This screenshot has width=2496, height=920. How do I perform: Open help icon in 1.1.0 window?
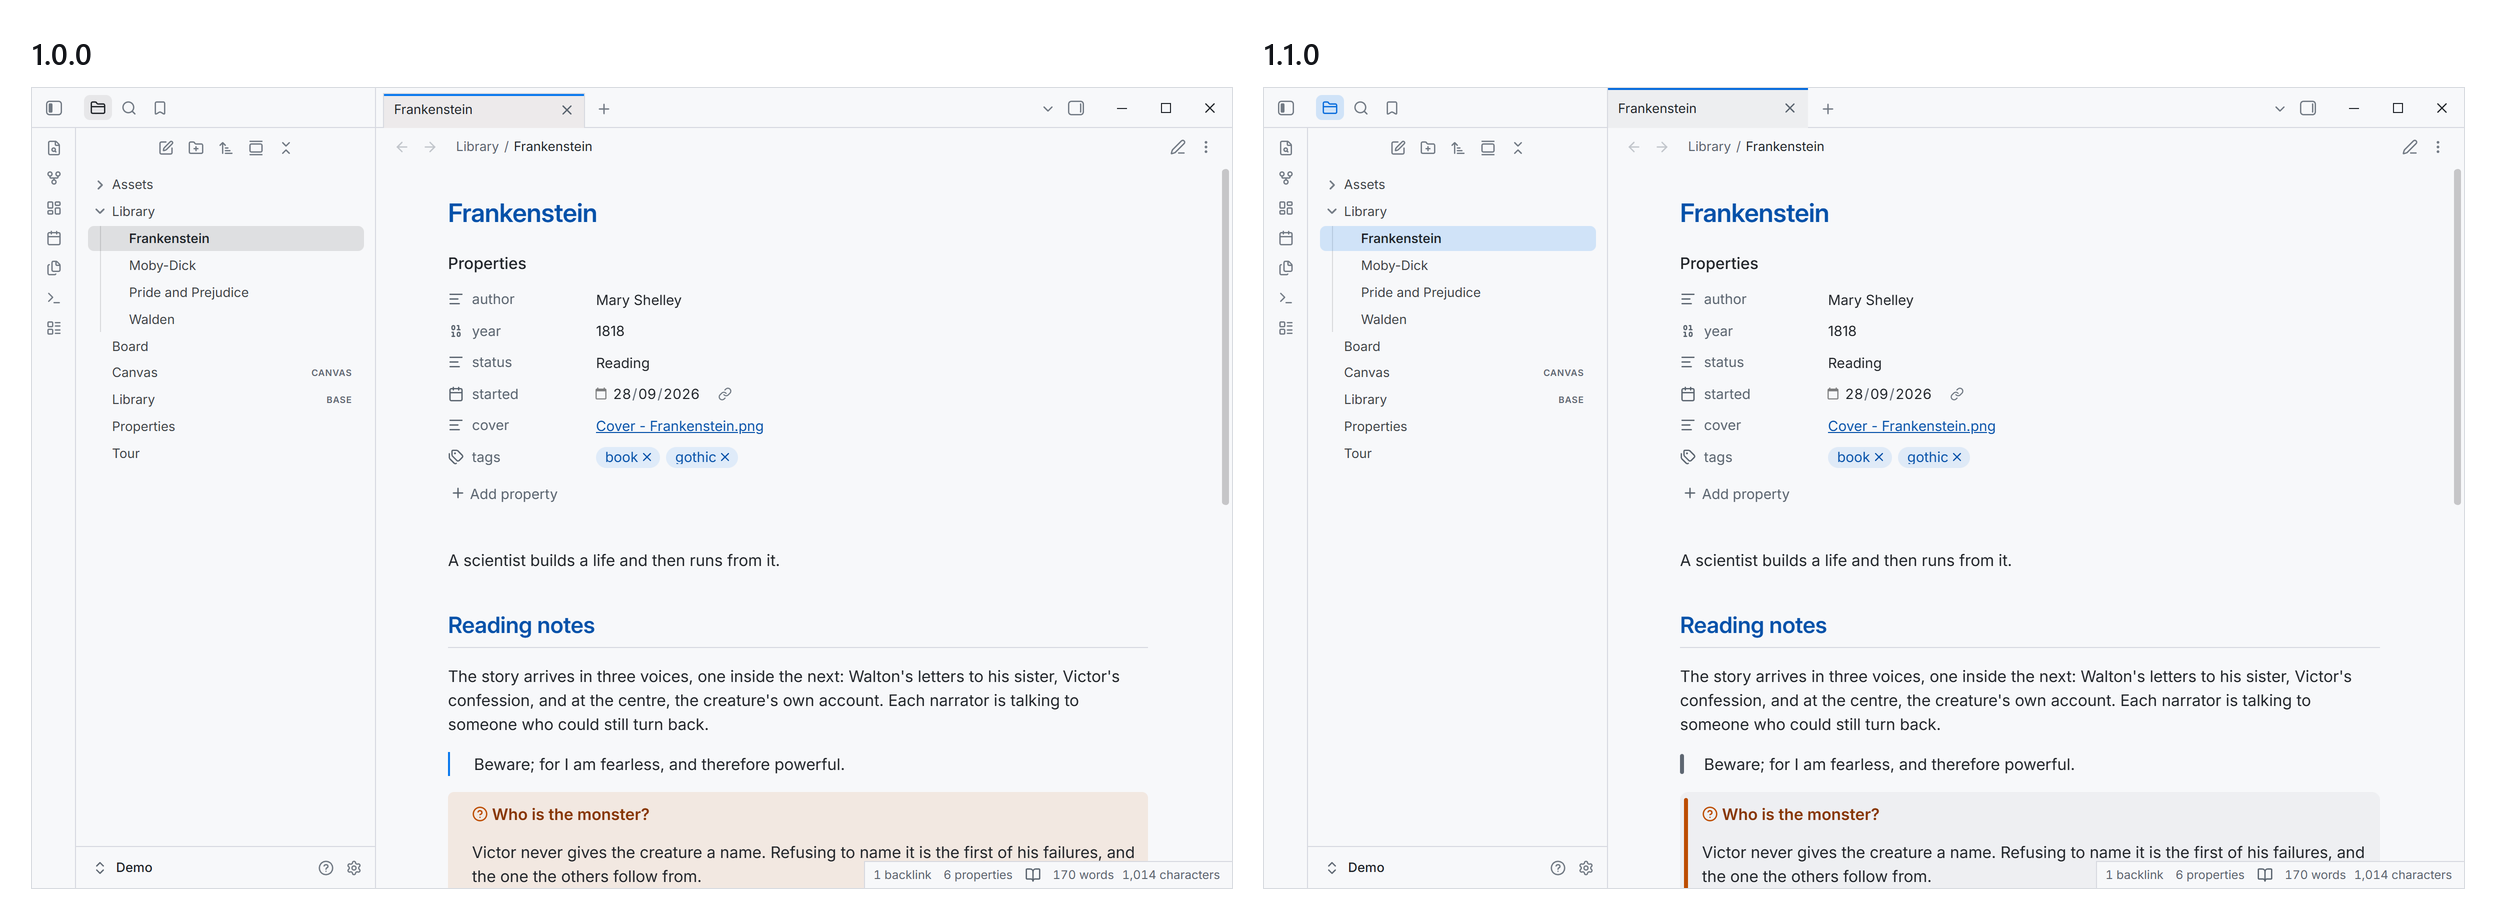coord(1558,868)
